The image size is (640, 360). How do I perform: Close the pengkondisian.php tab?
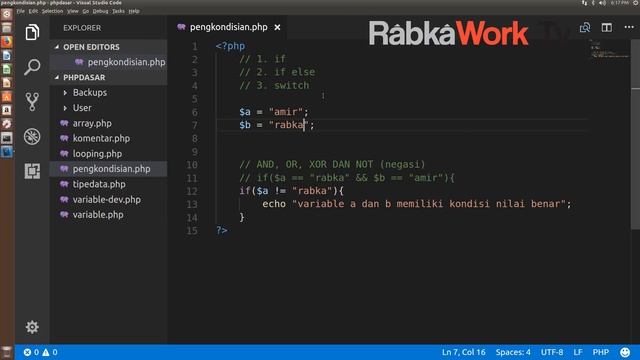click(x=278, y=27)
